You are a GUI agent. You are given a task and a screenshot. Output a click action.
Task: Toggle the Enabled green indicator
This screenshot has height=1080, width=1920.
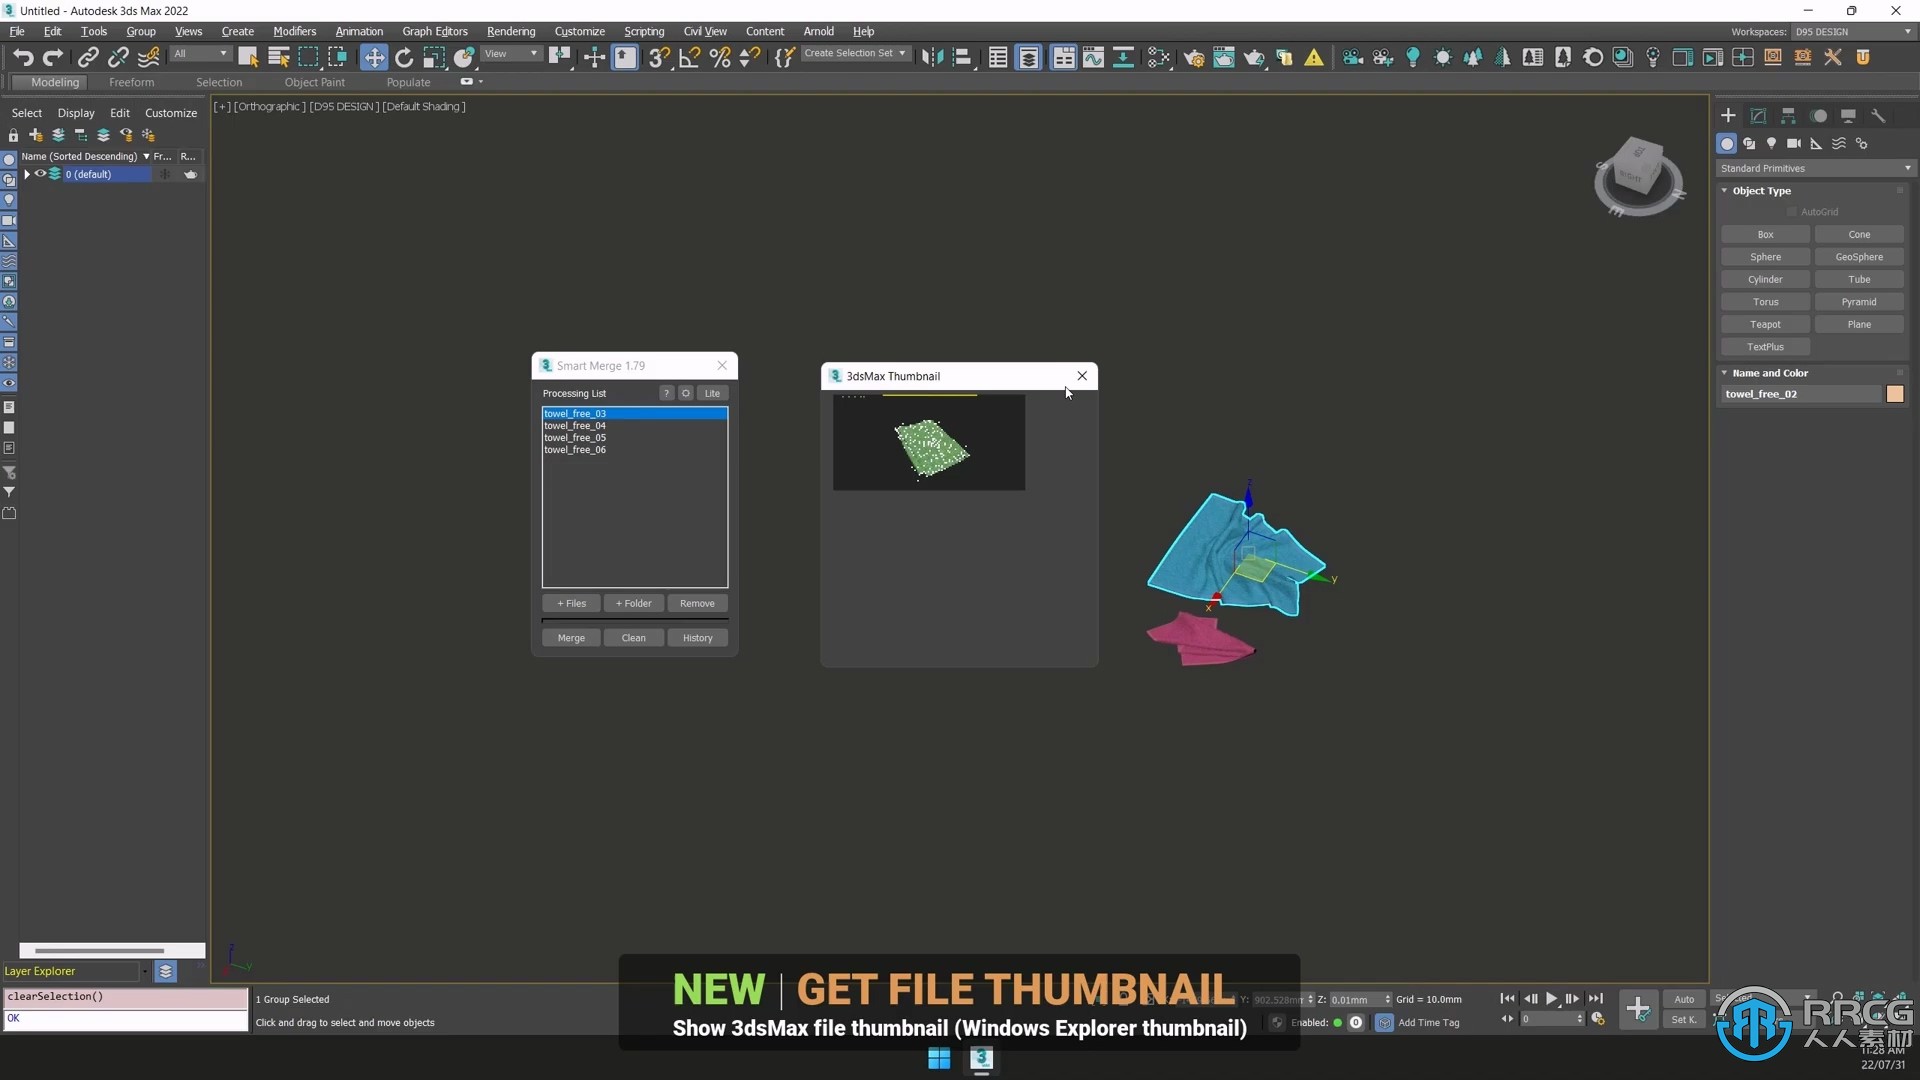tap(1337, 1022)
